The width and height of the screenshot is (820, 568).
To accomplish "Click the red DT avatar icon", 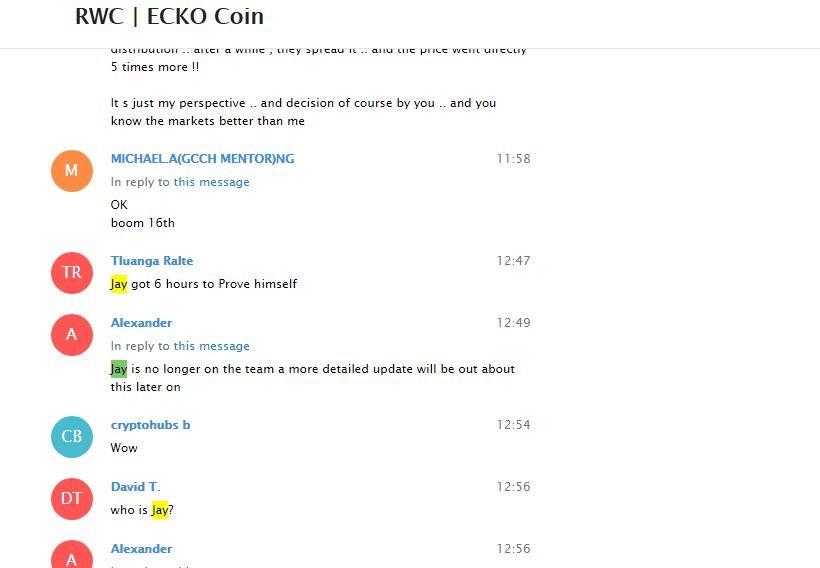I will click(x=72, y=498).
